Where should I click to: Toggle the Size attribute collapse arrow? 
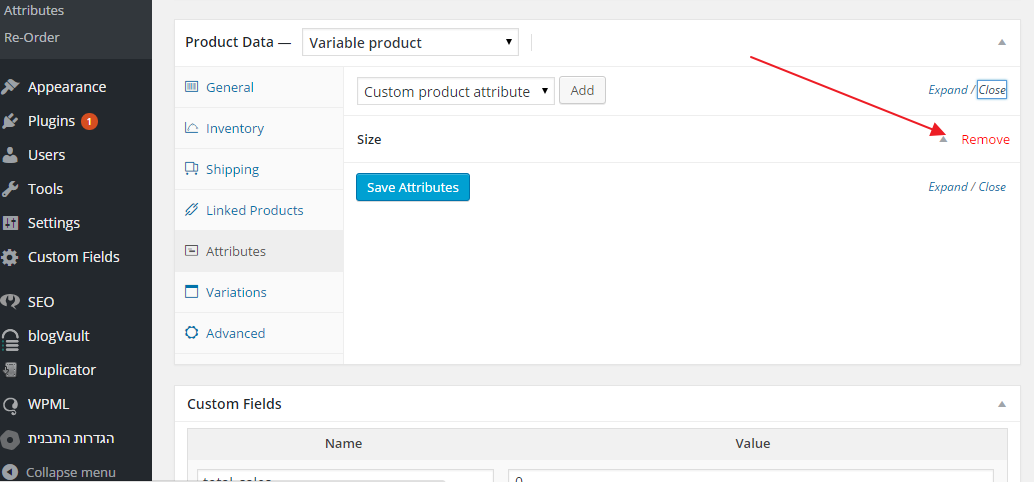(x=943, y=139)
